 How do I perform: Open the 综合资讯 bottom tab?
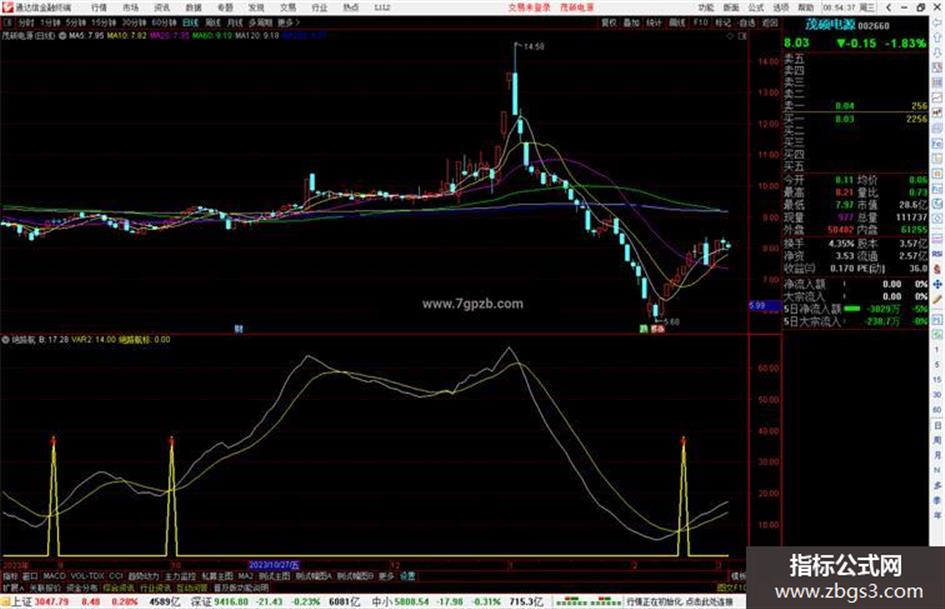pyautogui.click(x=119, y=588)
